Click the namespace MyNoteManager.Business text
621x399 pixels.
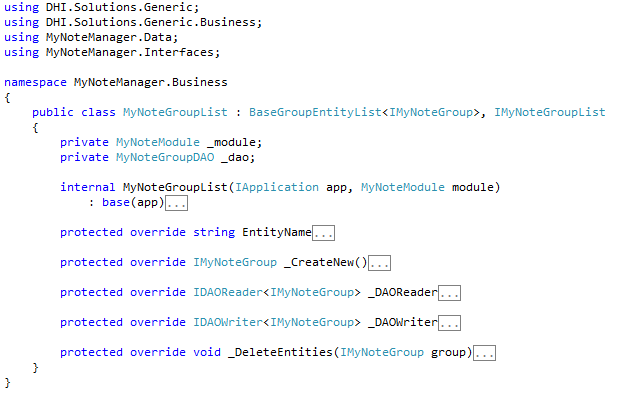(x=116, y=82)
